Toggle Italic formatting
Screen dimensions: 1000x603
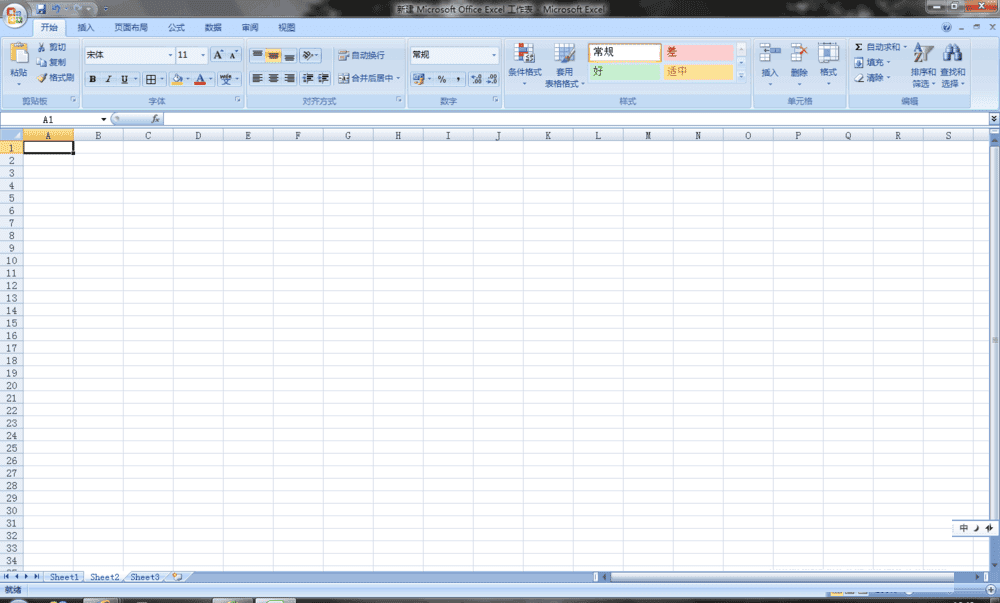pyautogui.click(x=108, y=79)
